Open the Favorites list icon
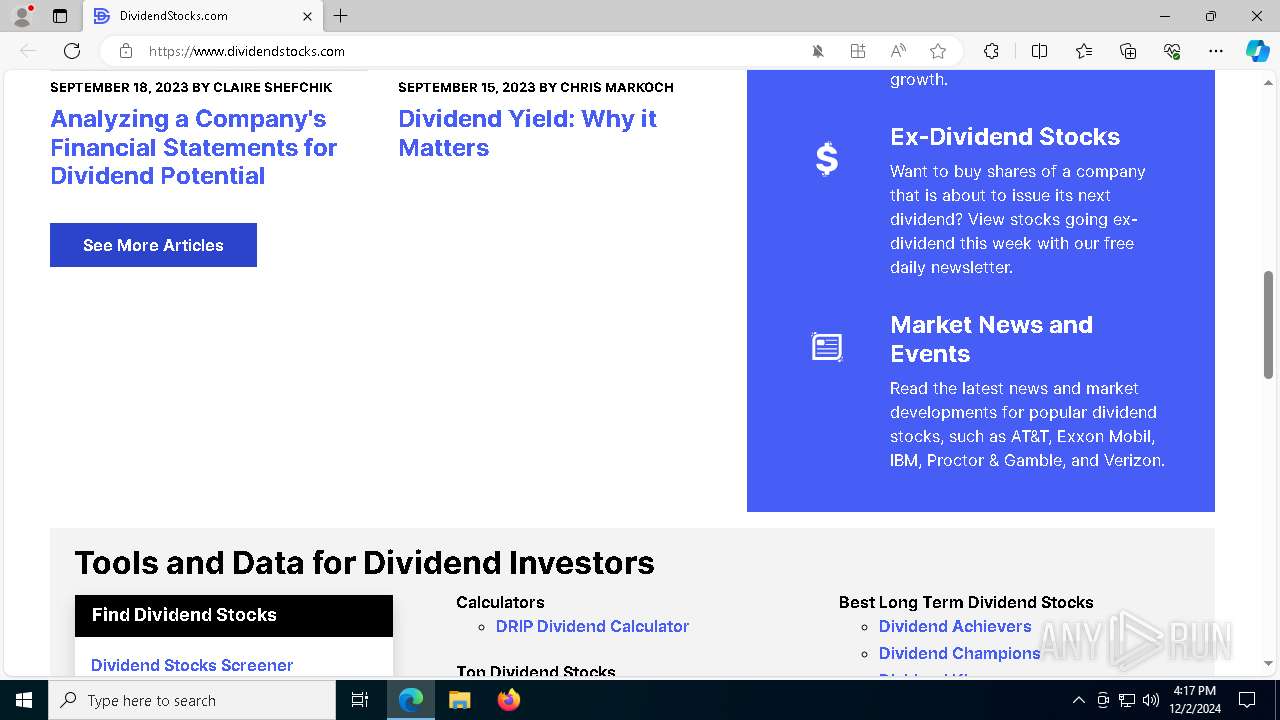The width and height of the screenshot is (1280, 720). (1084, 51)
